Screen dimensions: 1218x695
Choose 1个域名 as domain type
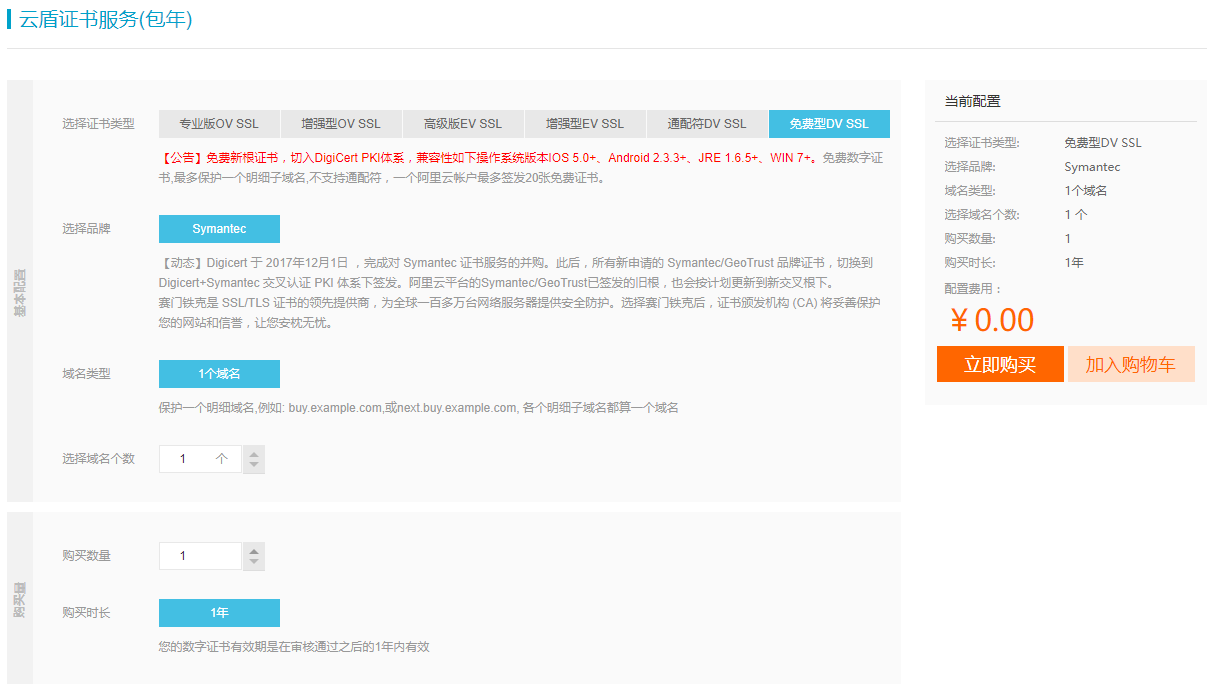(x=219, y=374)
